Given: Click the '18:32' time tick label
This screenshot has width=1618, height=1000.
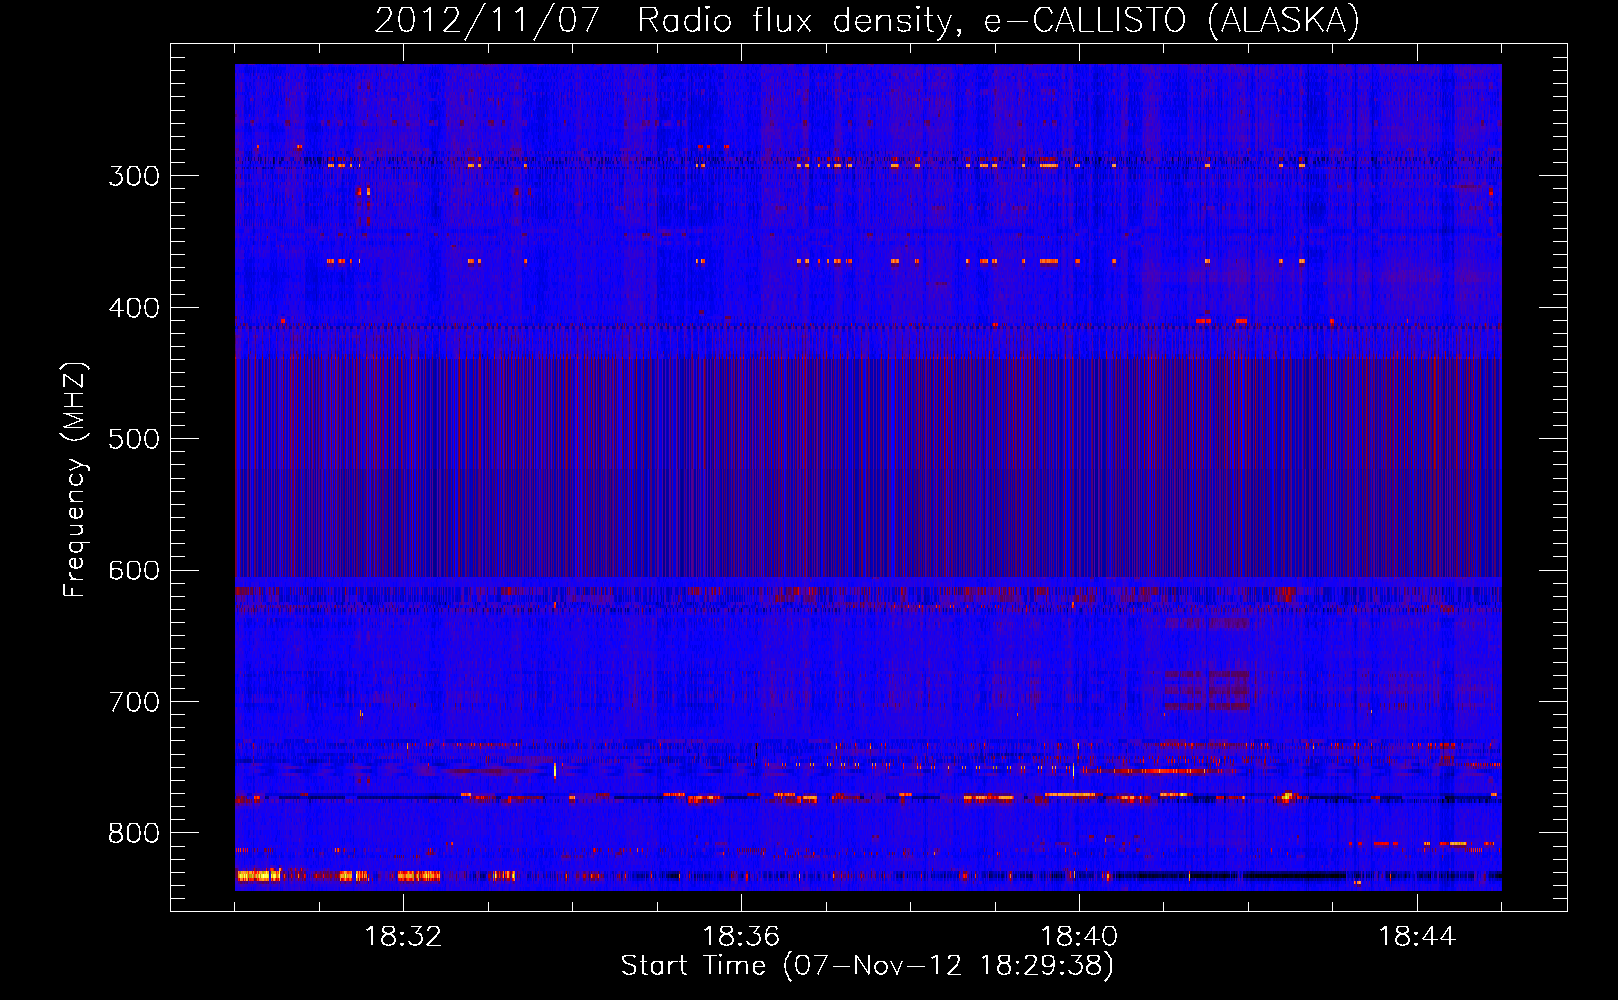Looking at the screenshot, I should pos(403,937).
